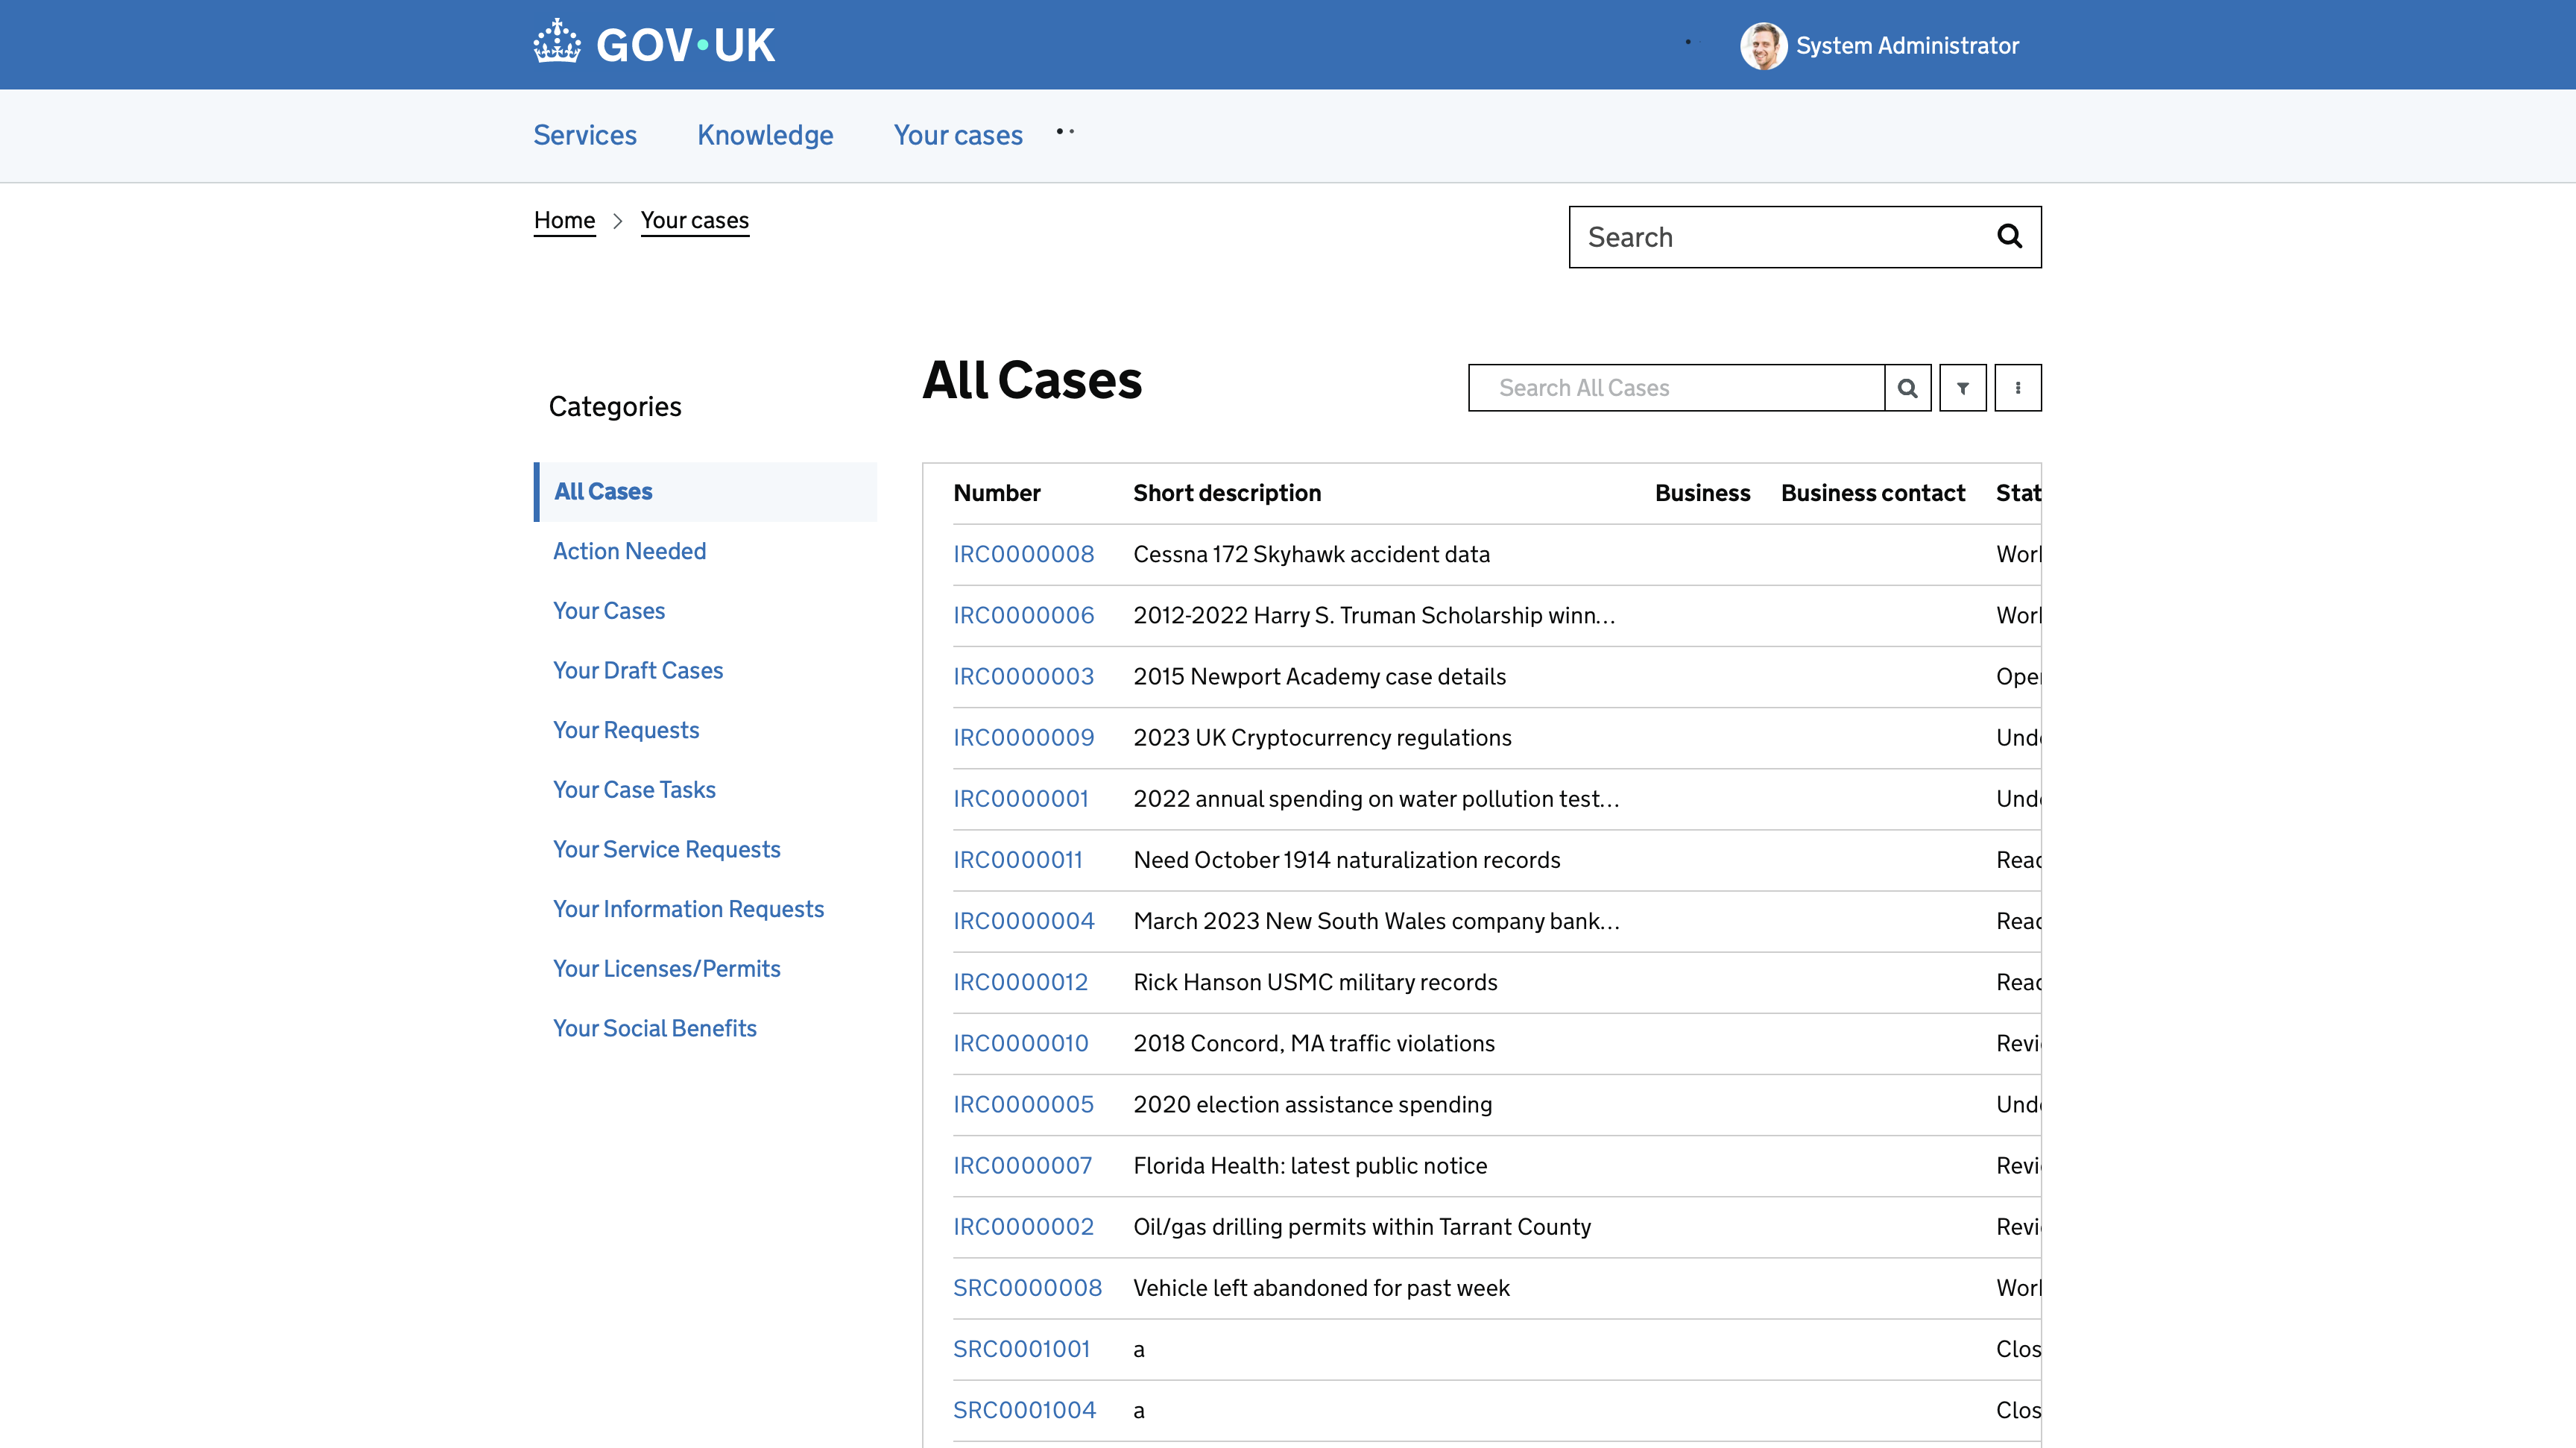Click the Search All Cases magnifier button
Viewport: 2576px width, 1448px height.
point(1908,388)
